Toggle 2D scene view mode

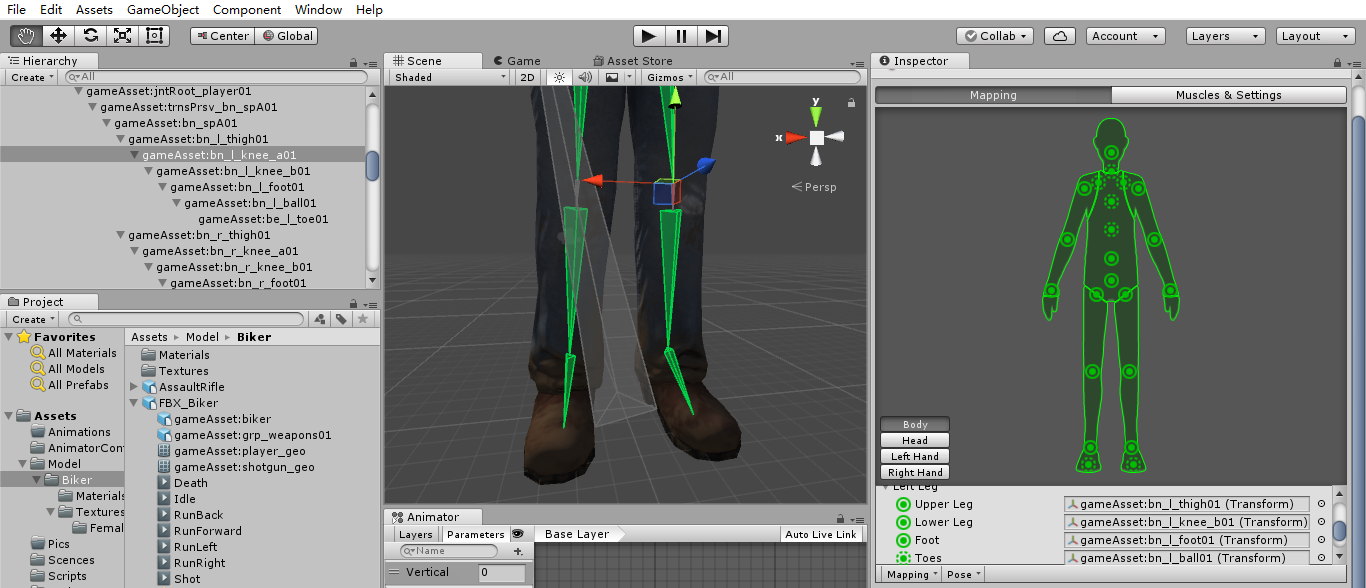click(528, 77)
